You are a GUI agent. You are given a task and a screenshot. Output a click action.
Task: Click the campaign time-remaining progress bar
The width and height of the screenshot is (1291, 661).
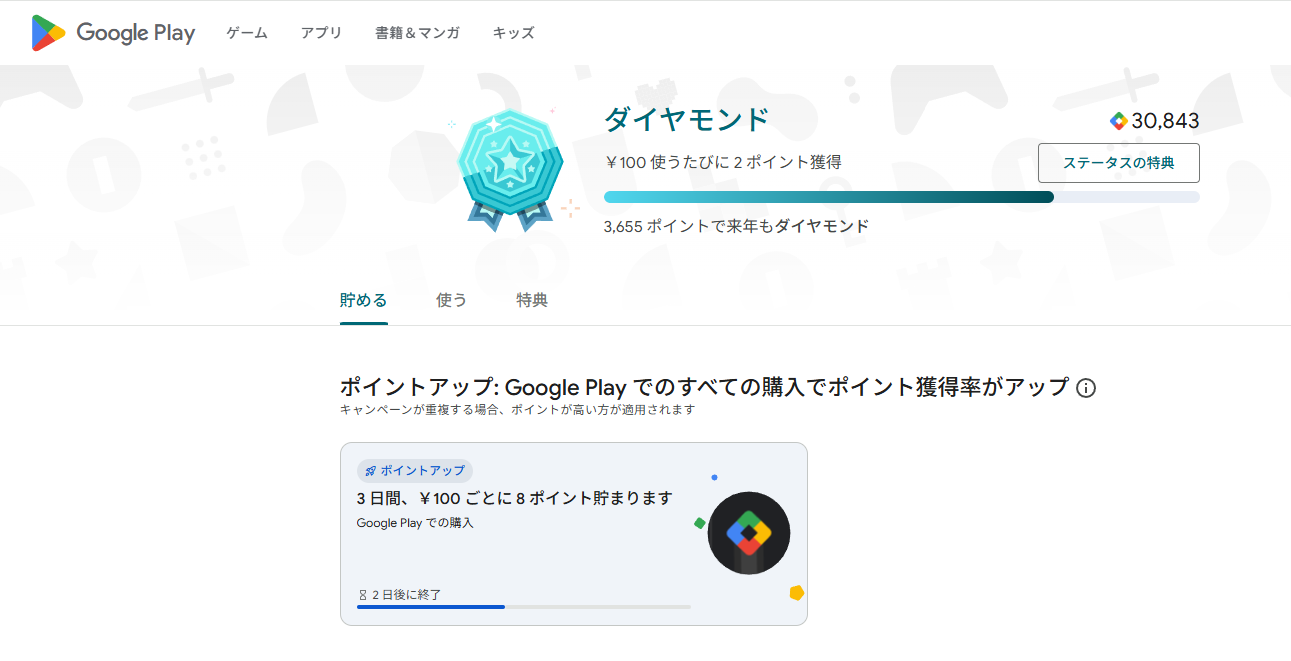pyautogui.click(x=523, y=607)
